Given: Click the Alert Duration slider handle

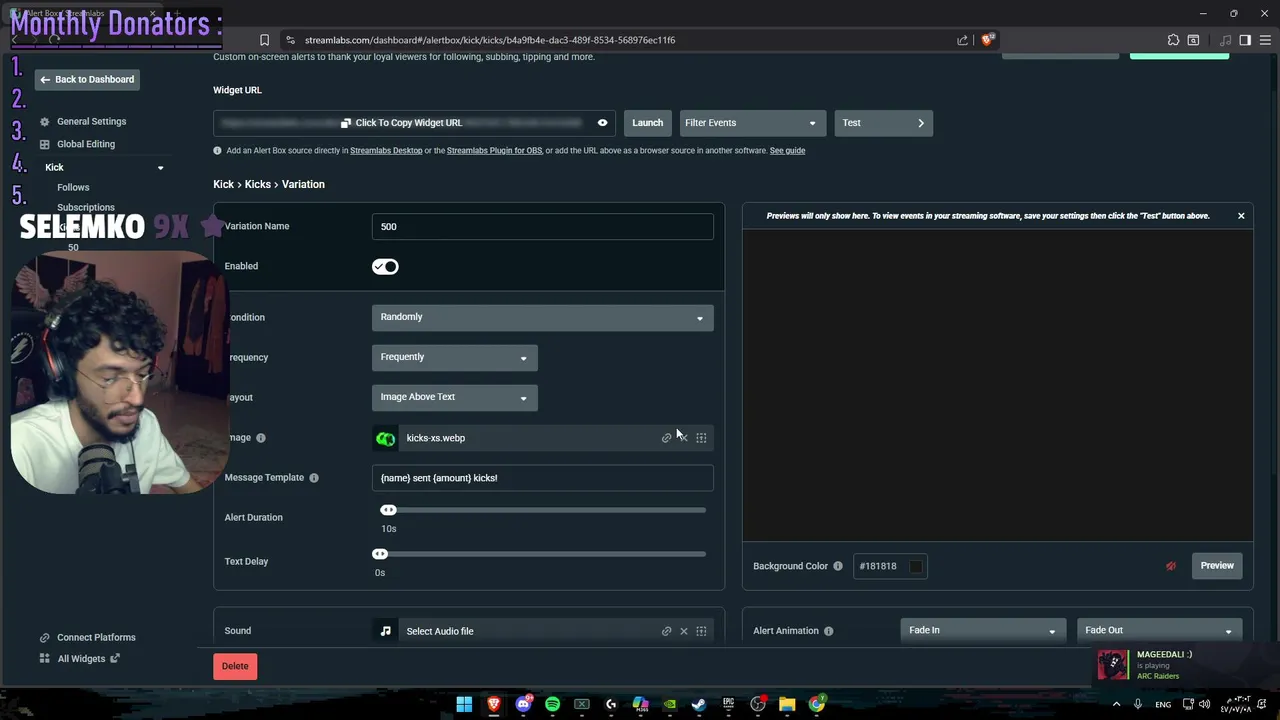Looking at the screenshot, I should pos(388,510).
